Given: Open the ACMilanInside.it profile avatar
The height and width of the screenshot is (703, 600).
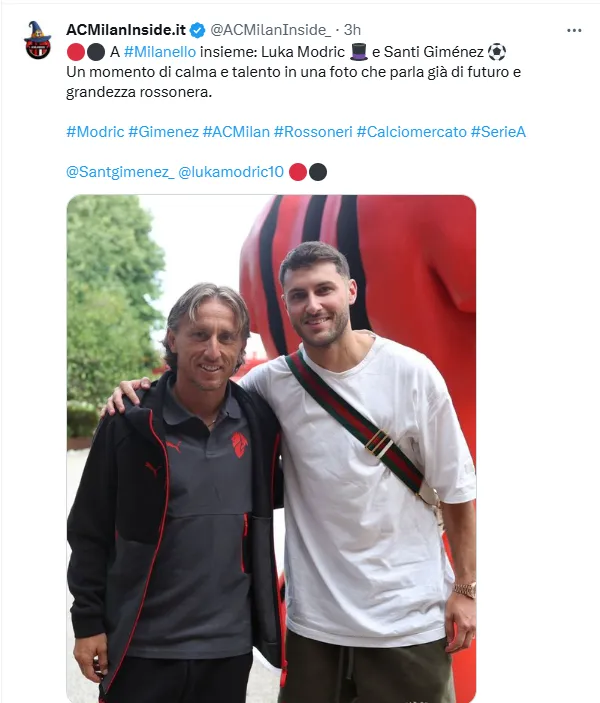Looking at the screenshot, I should coord(38,40).
